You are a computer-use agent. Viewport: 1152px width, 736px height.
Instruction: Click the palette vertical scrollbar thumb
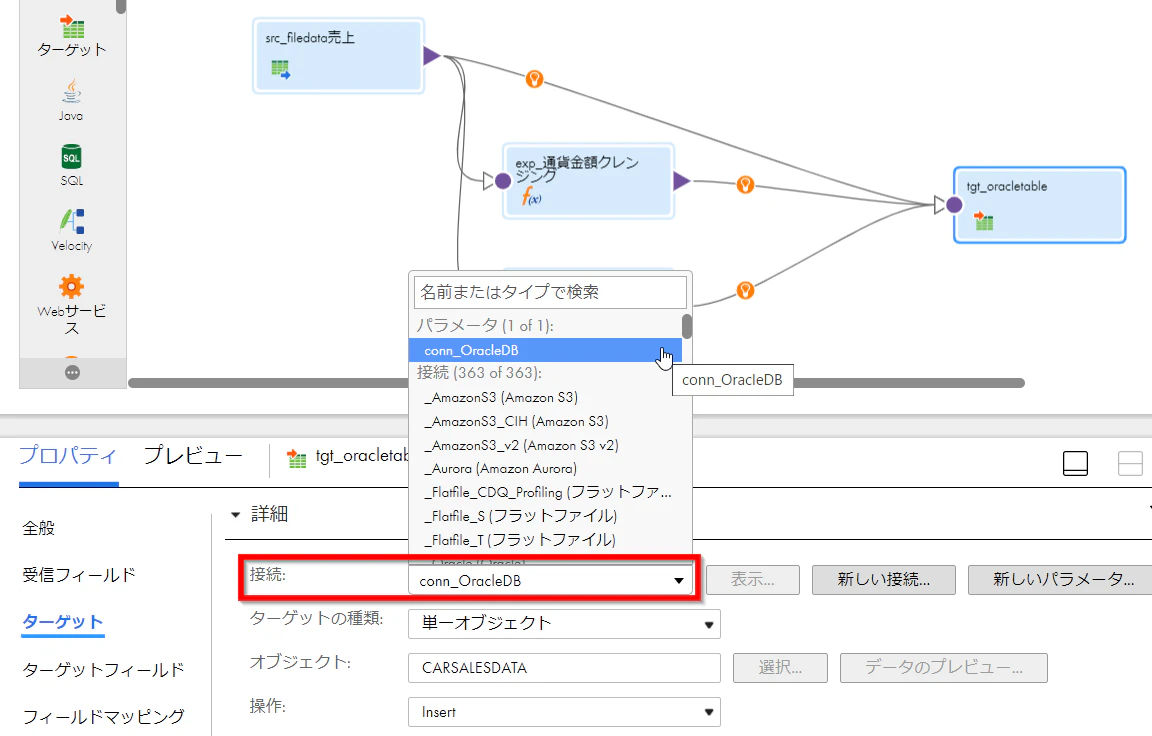tap(121, 6)
